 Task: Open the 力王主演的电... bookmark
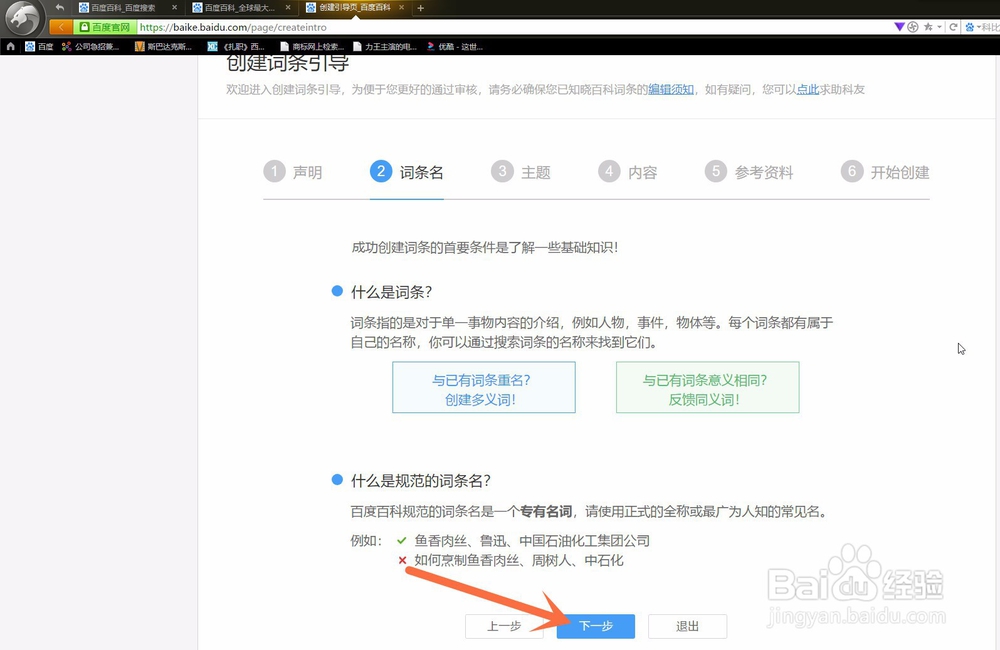coord(385,46)
